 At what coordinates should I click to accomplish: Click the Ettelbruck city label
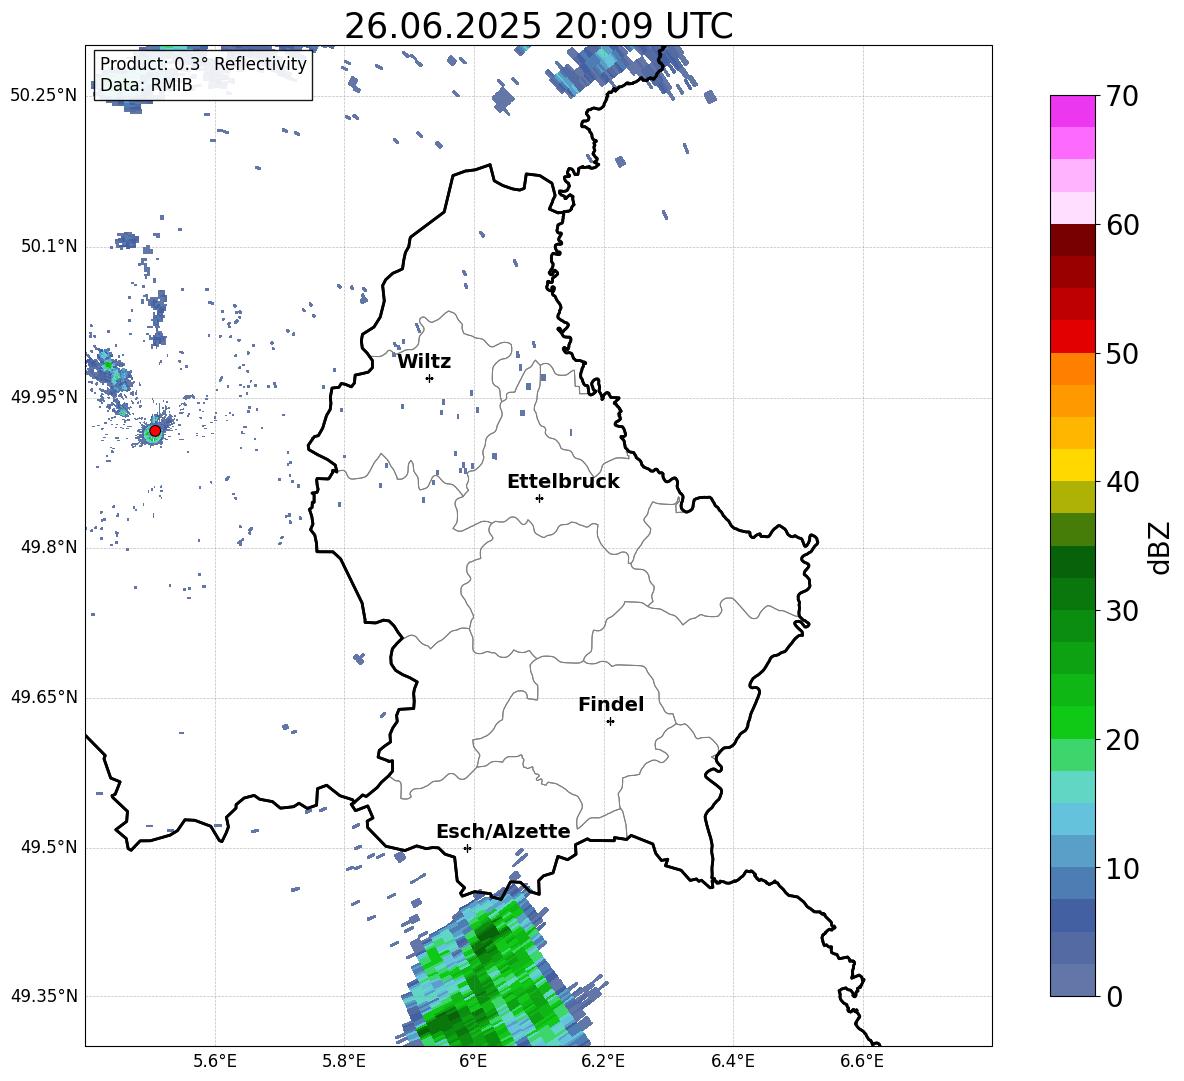click(563, 482)
